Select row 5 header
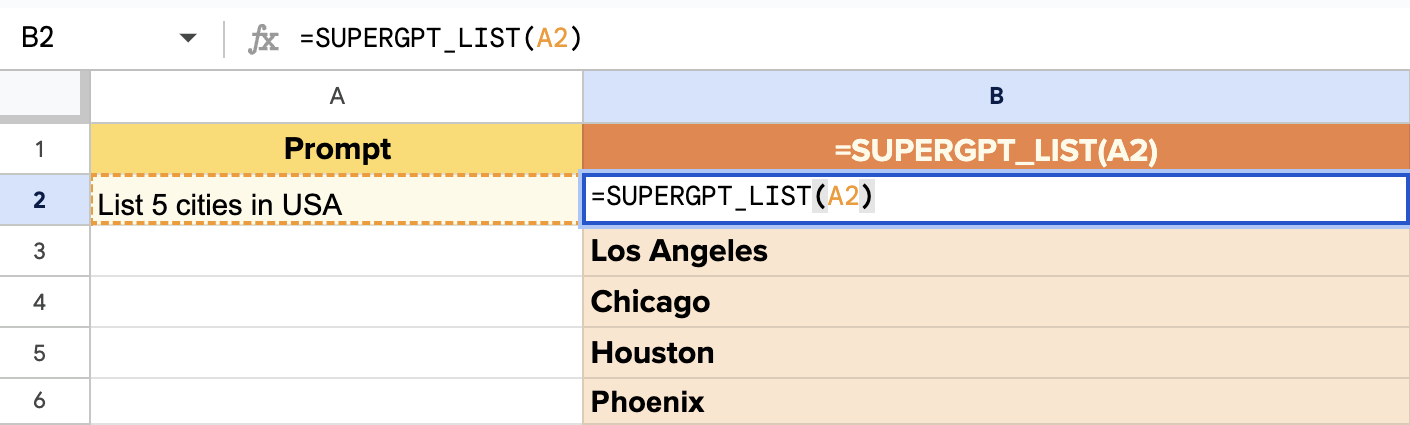The image size is (1410, 425). click(40, 352)
